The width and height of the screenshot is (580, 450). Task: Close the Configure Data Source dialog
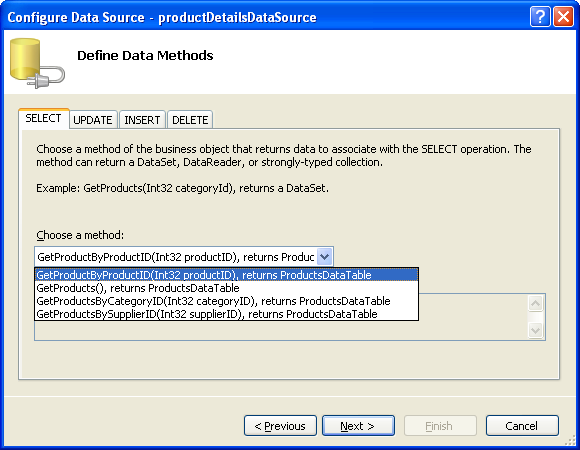click(x=563, y=17)
